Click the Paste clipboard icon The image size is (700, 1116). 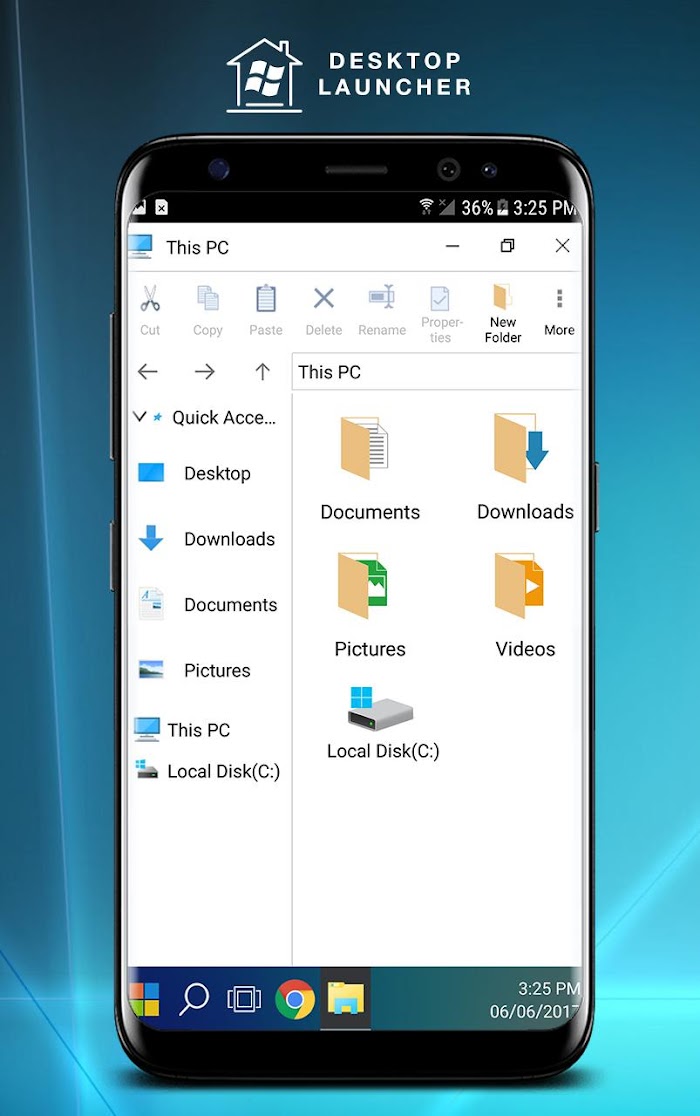[266, 299]
